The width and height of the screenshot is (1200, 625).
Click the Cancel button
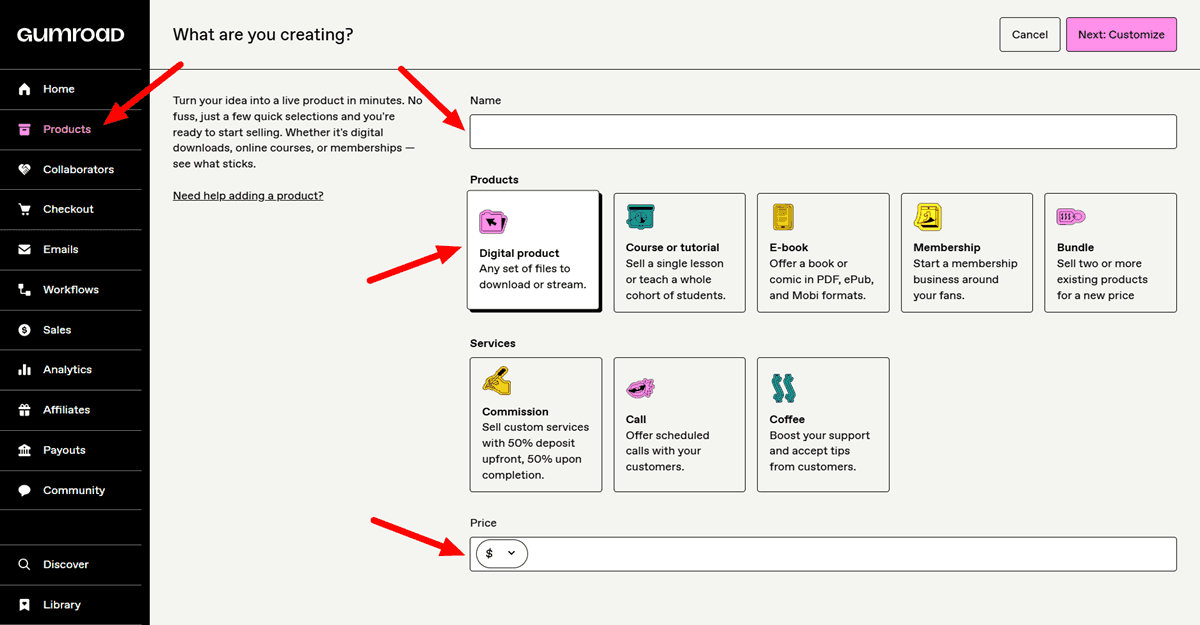point(1029,34)
